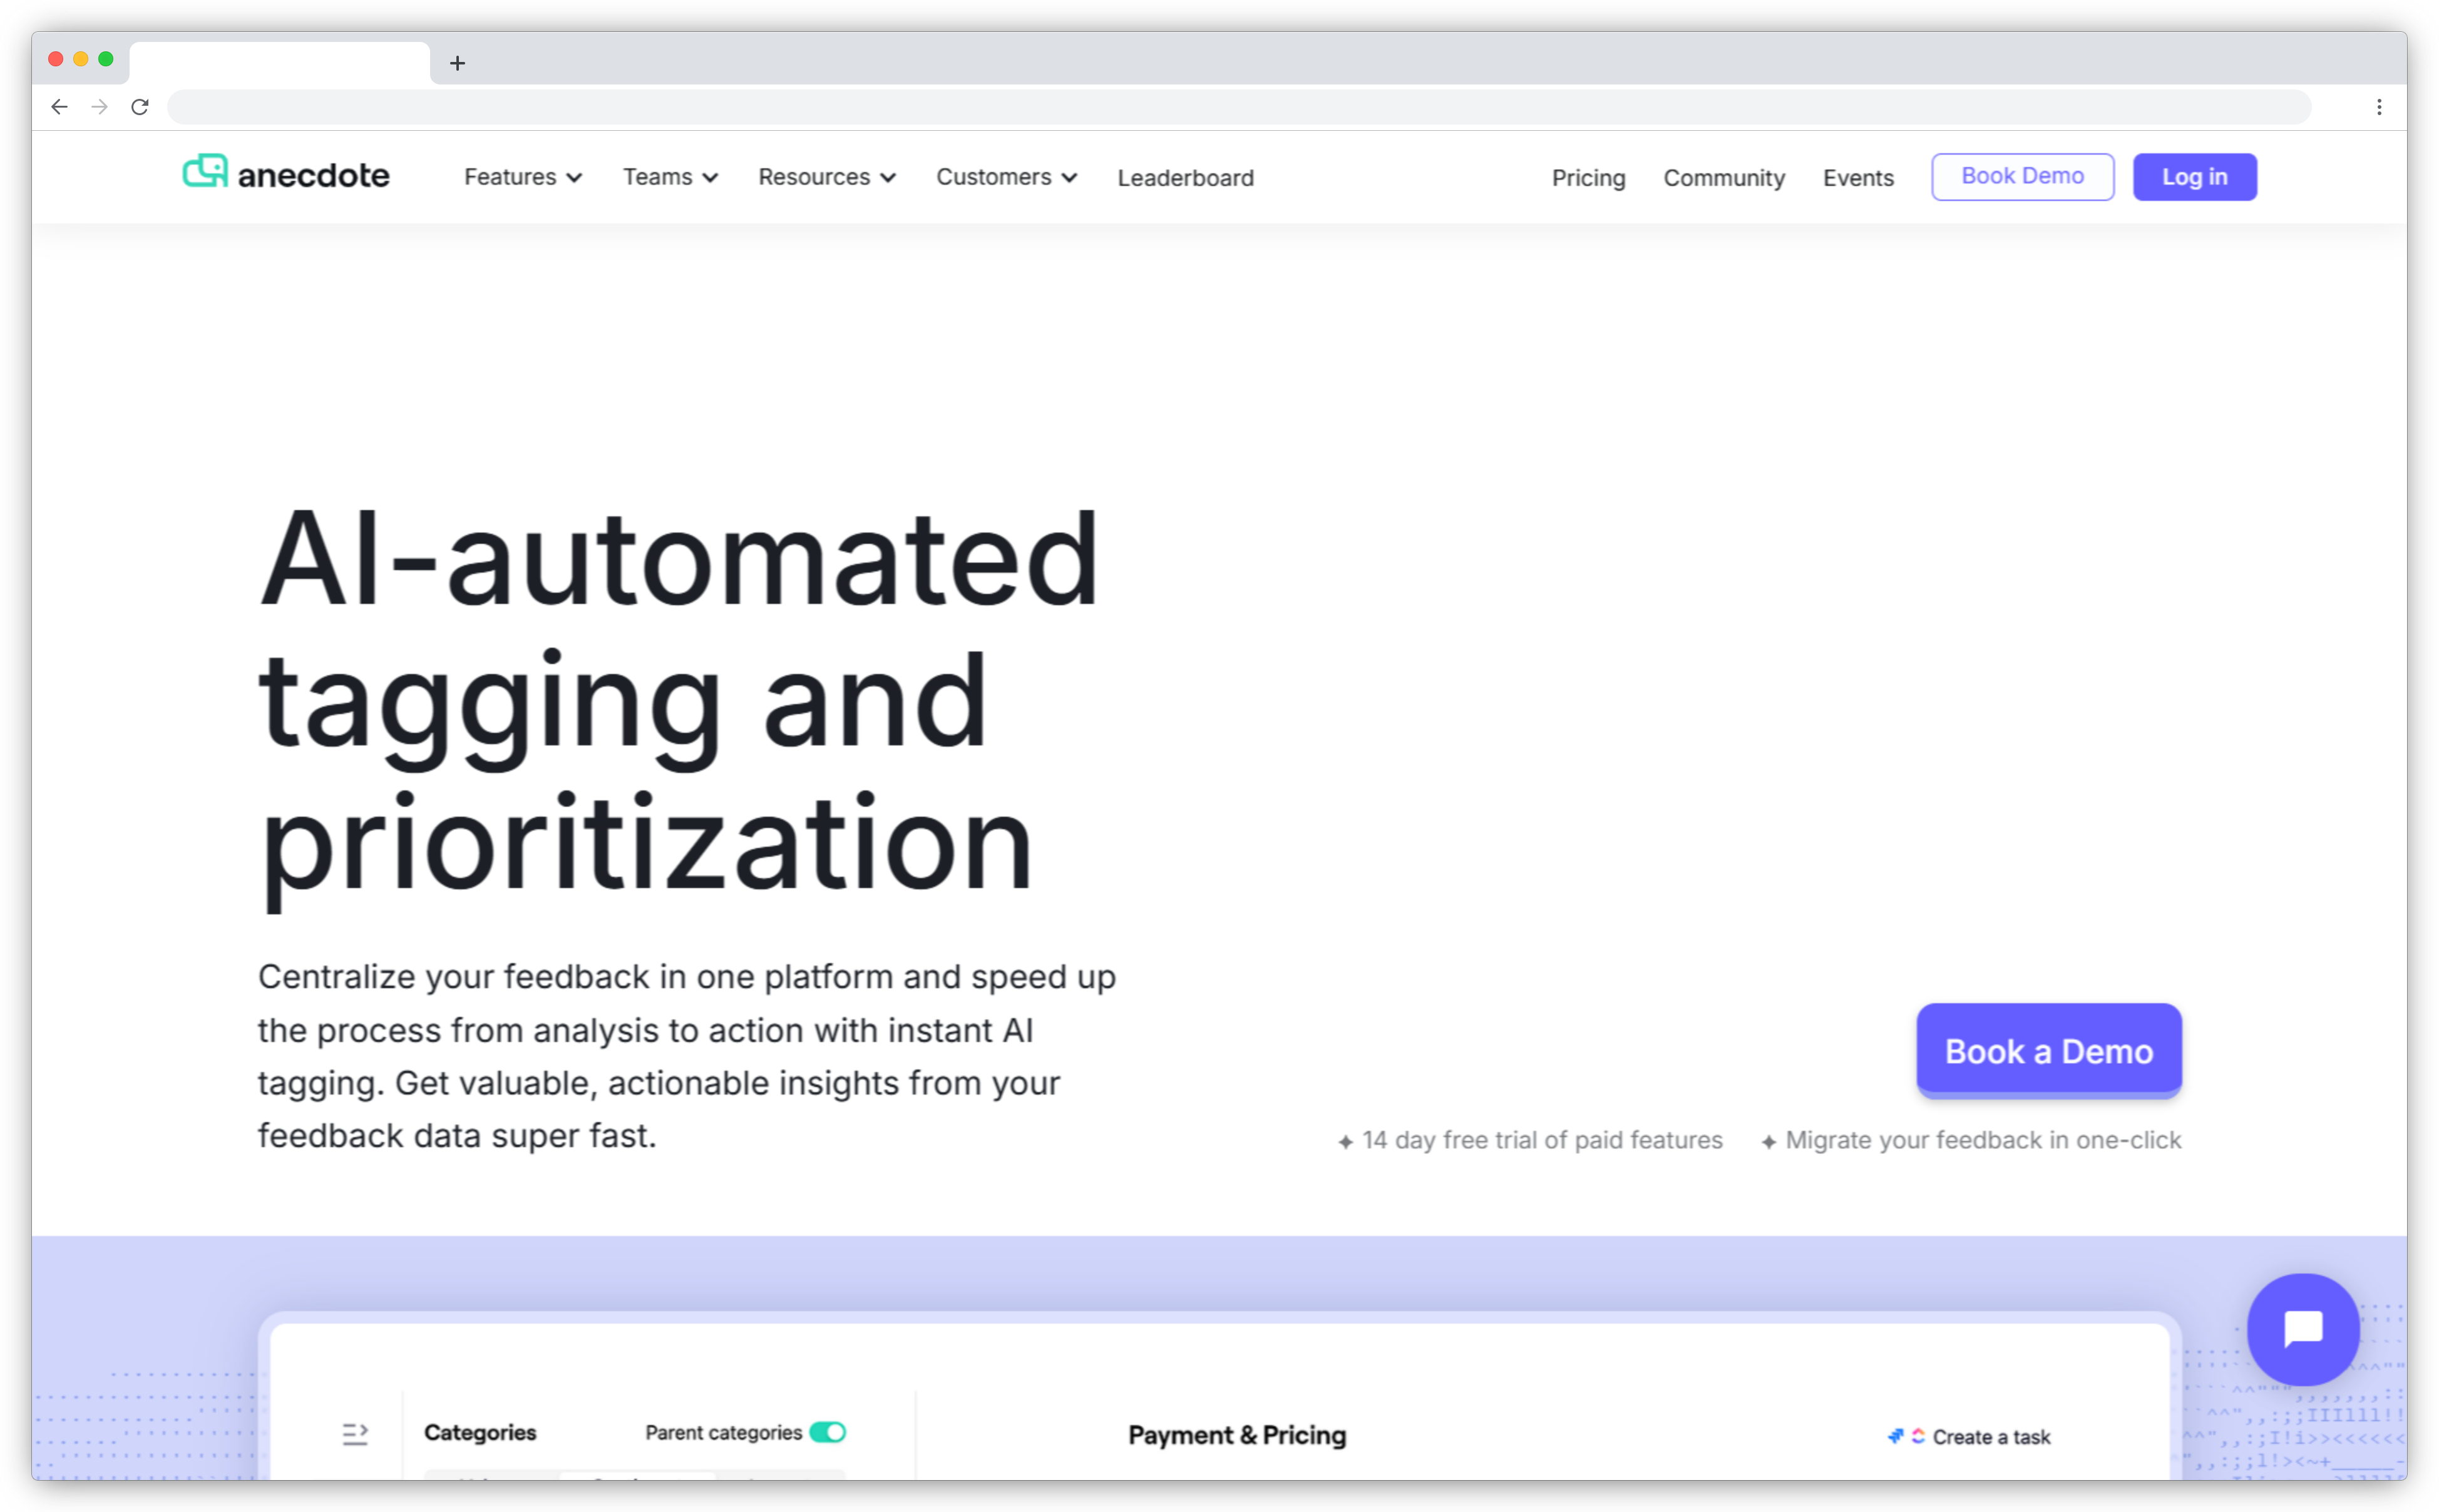
Task: Click the browser address bar
Action: coord(1238,107)
